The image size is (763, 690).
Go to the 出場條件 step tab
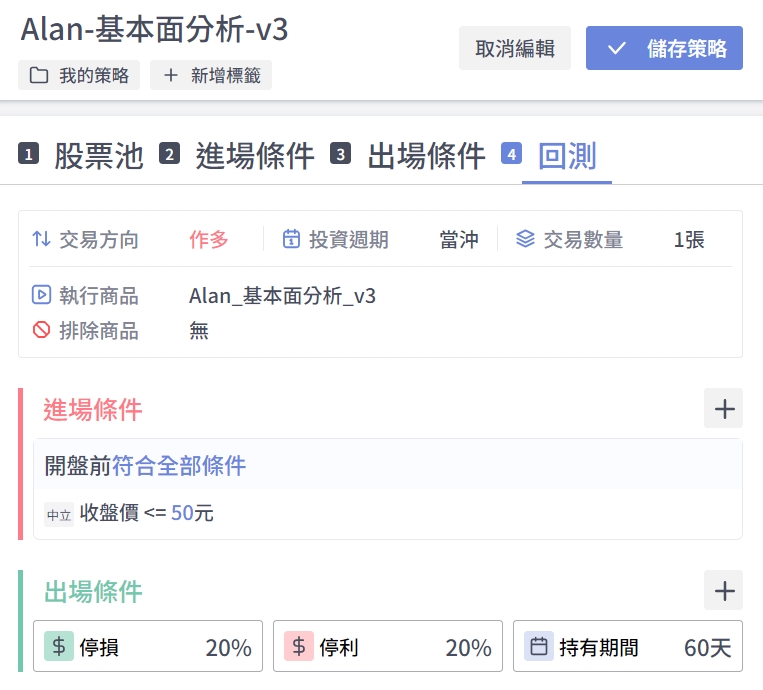(x=426, y=156)
